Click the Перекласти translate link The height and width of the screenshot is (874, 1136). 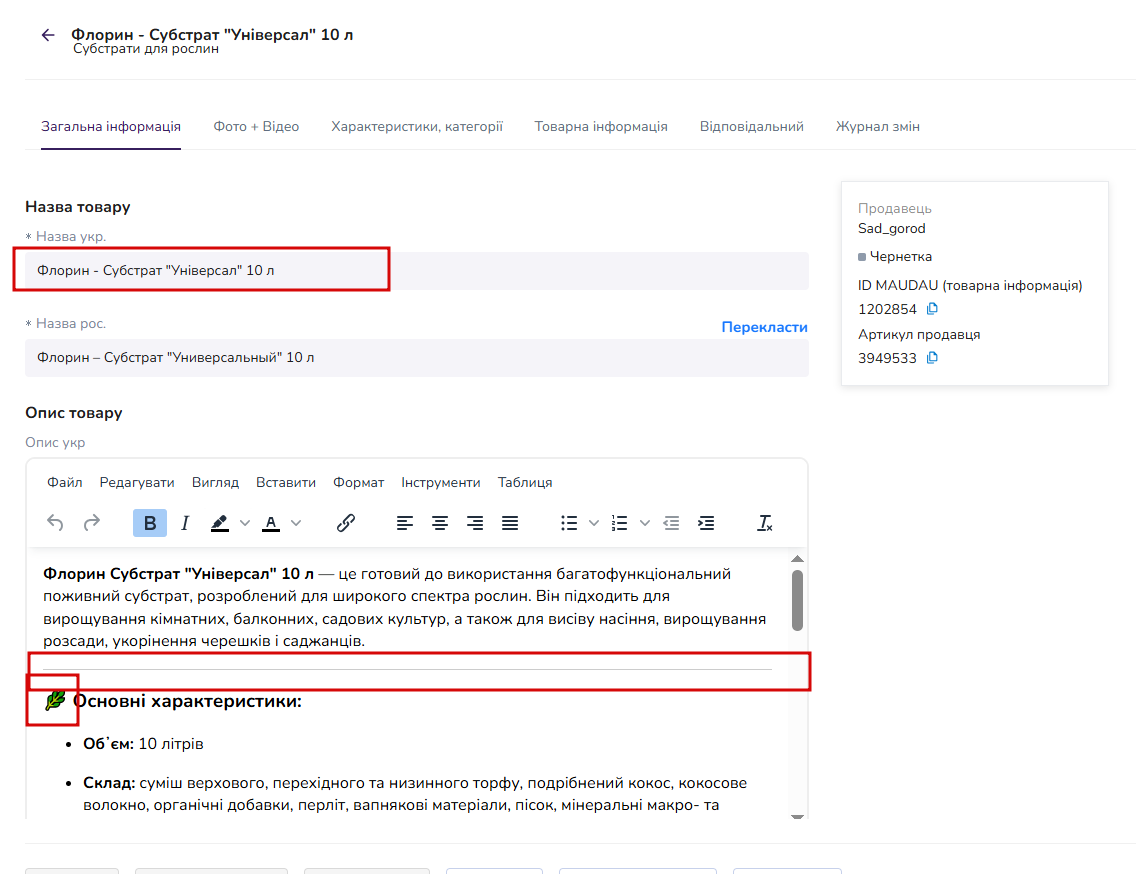coord(764,327)
